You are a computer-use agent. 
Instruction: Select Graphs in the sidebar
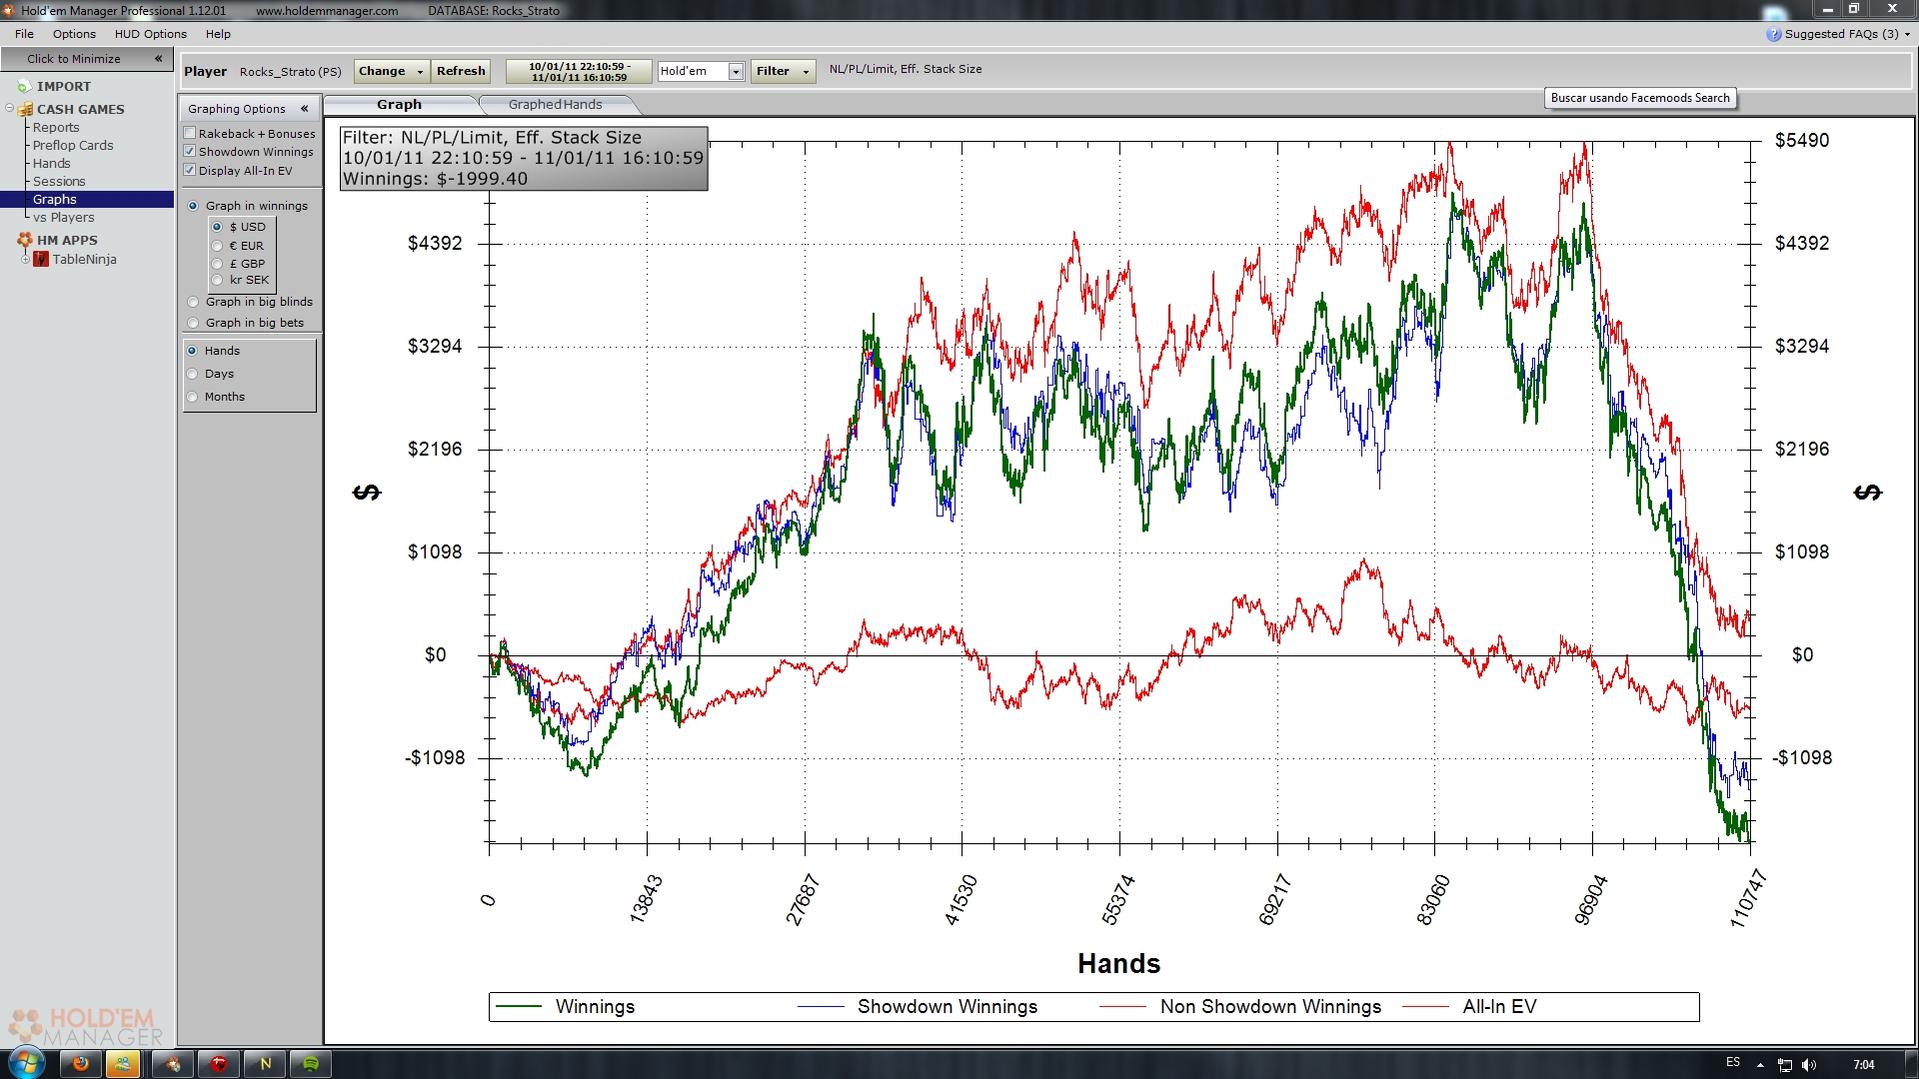[54, 200]
